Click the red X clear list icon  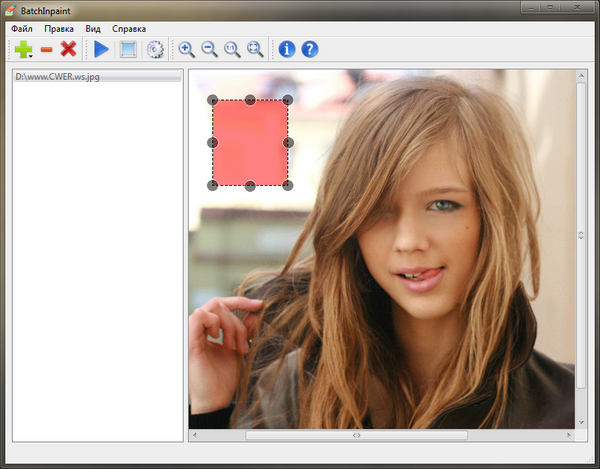(68, 49)
